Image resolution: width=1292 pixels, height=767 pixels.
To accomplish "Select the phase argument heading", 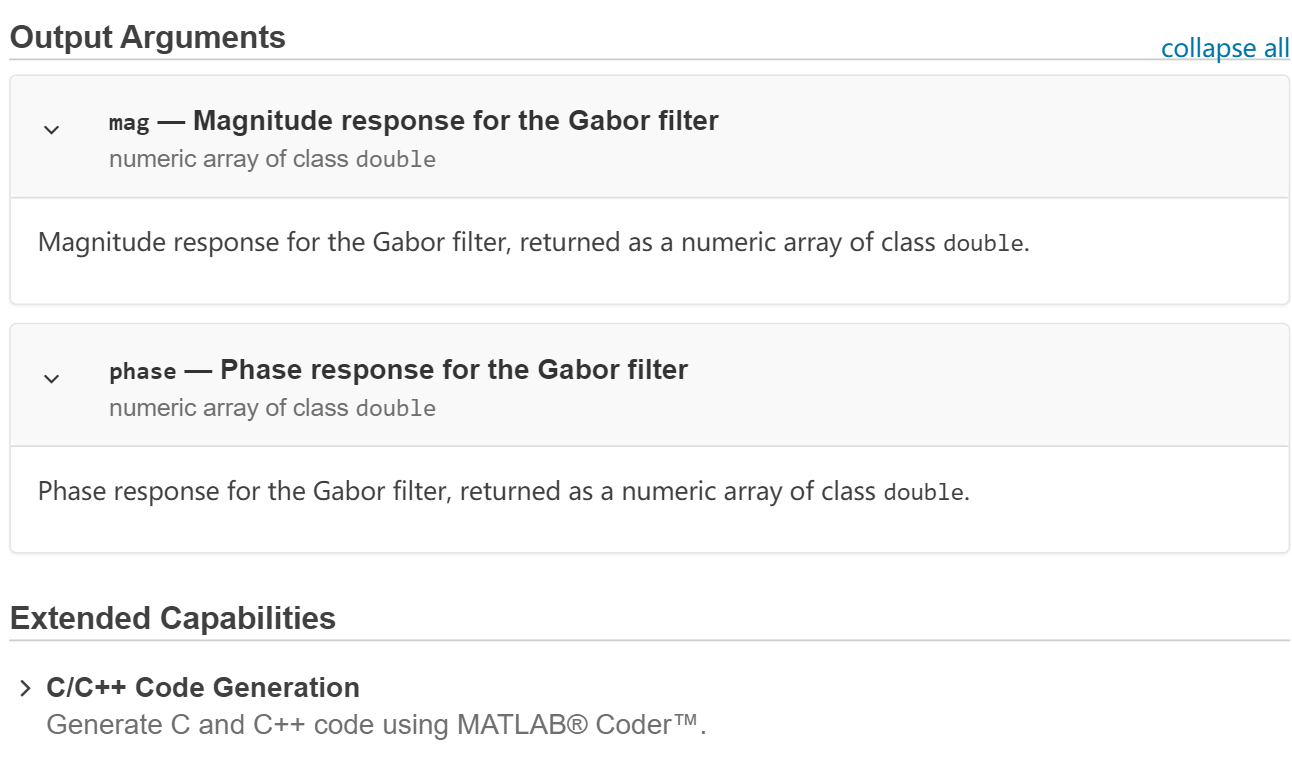I will 398,369.
